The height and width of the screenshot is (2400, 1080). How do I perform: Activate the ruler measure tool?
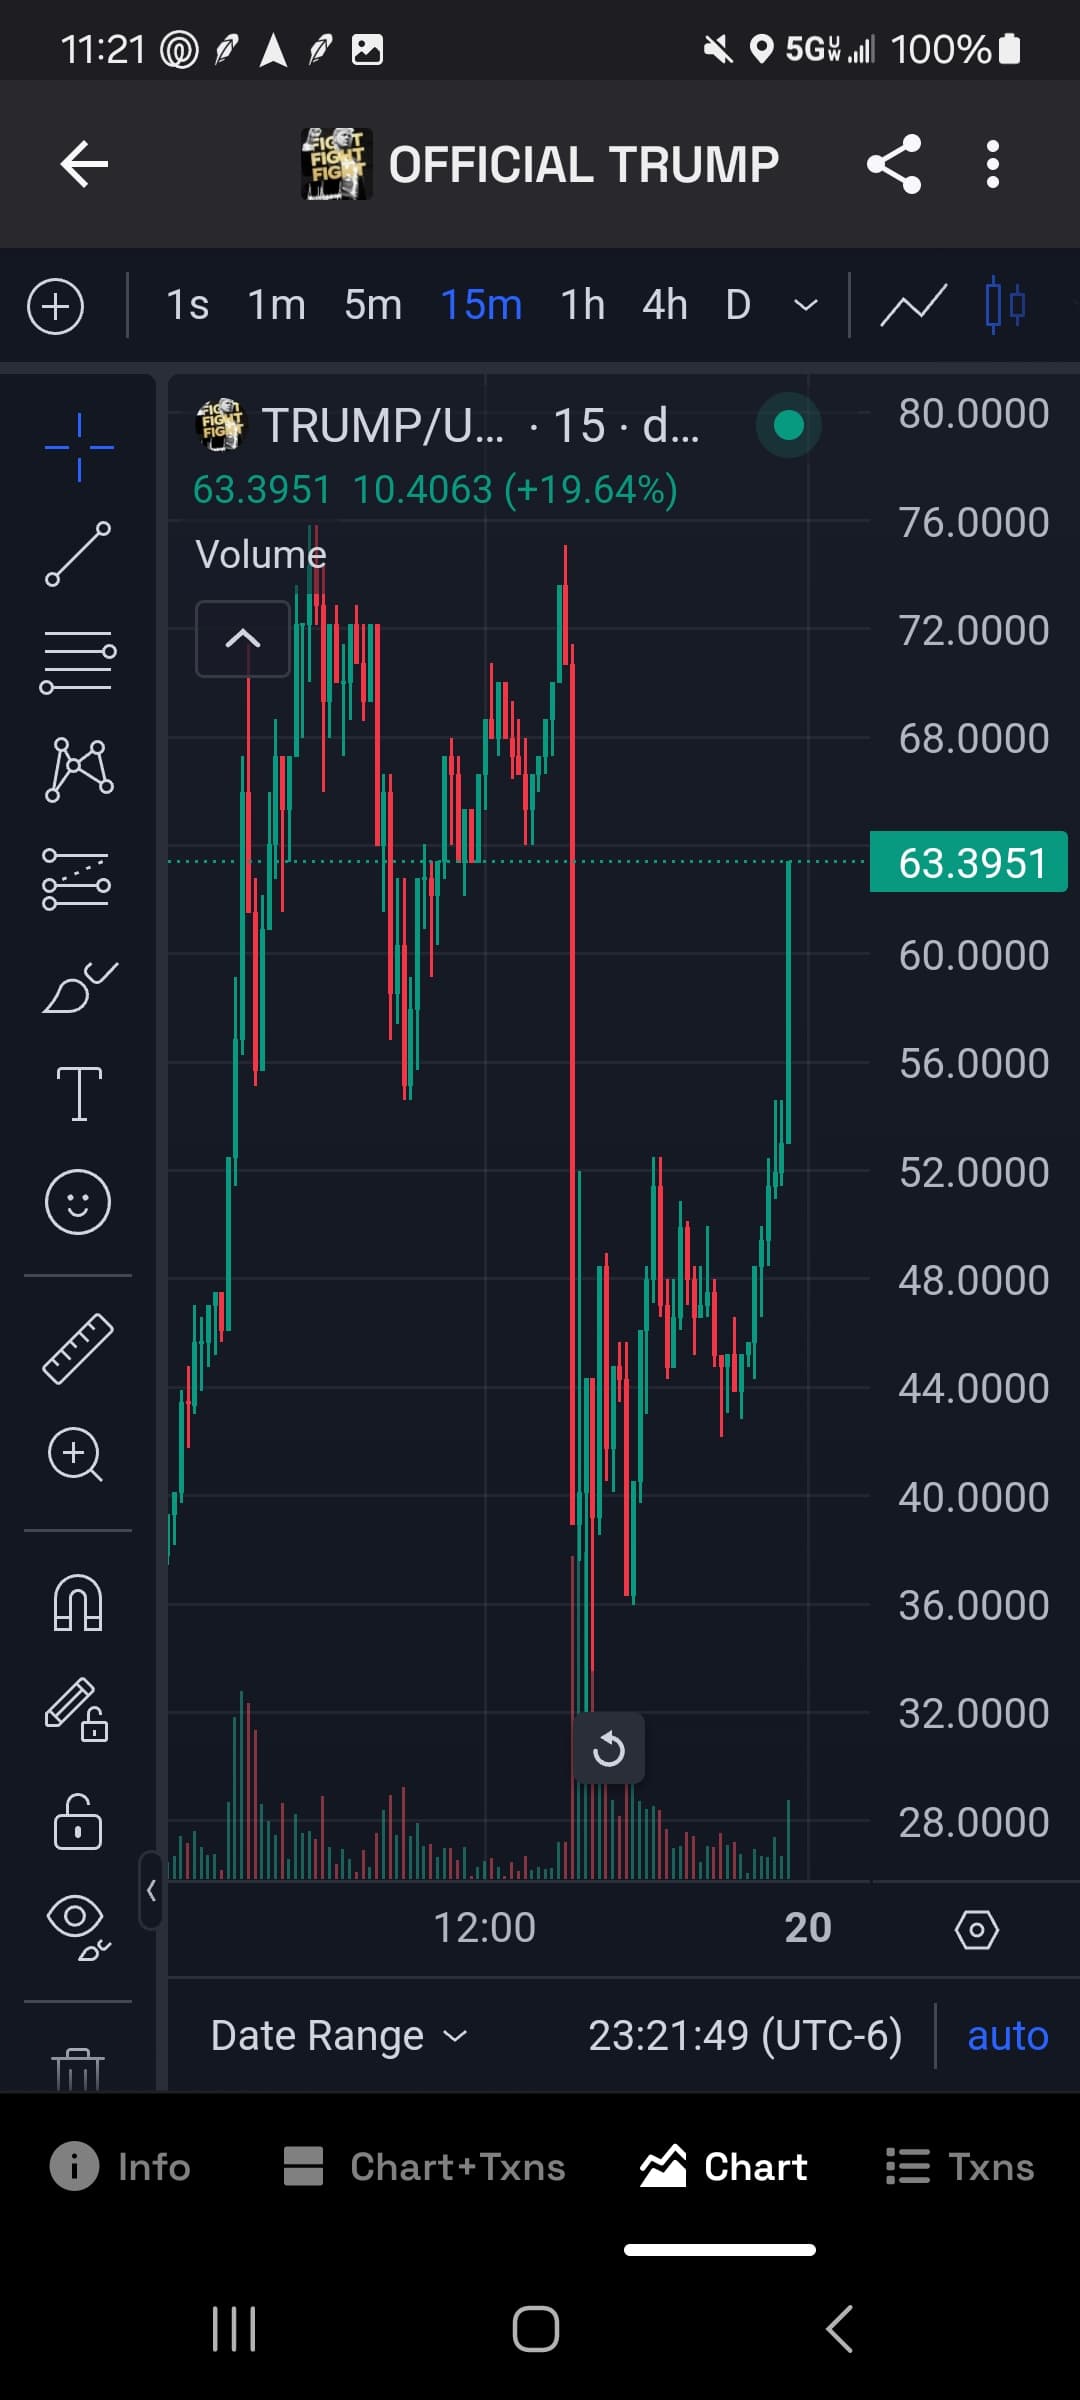coord(78,1348)
